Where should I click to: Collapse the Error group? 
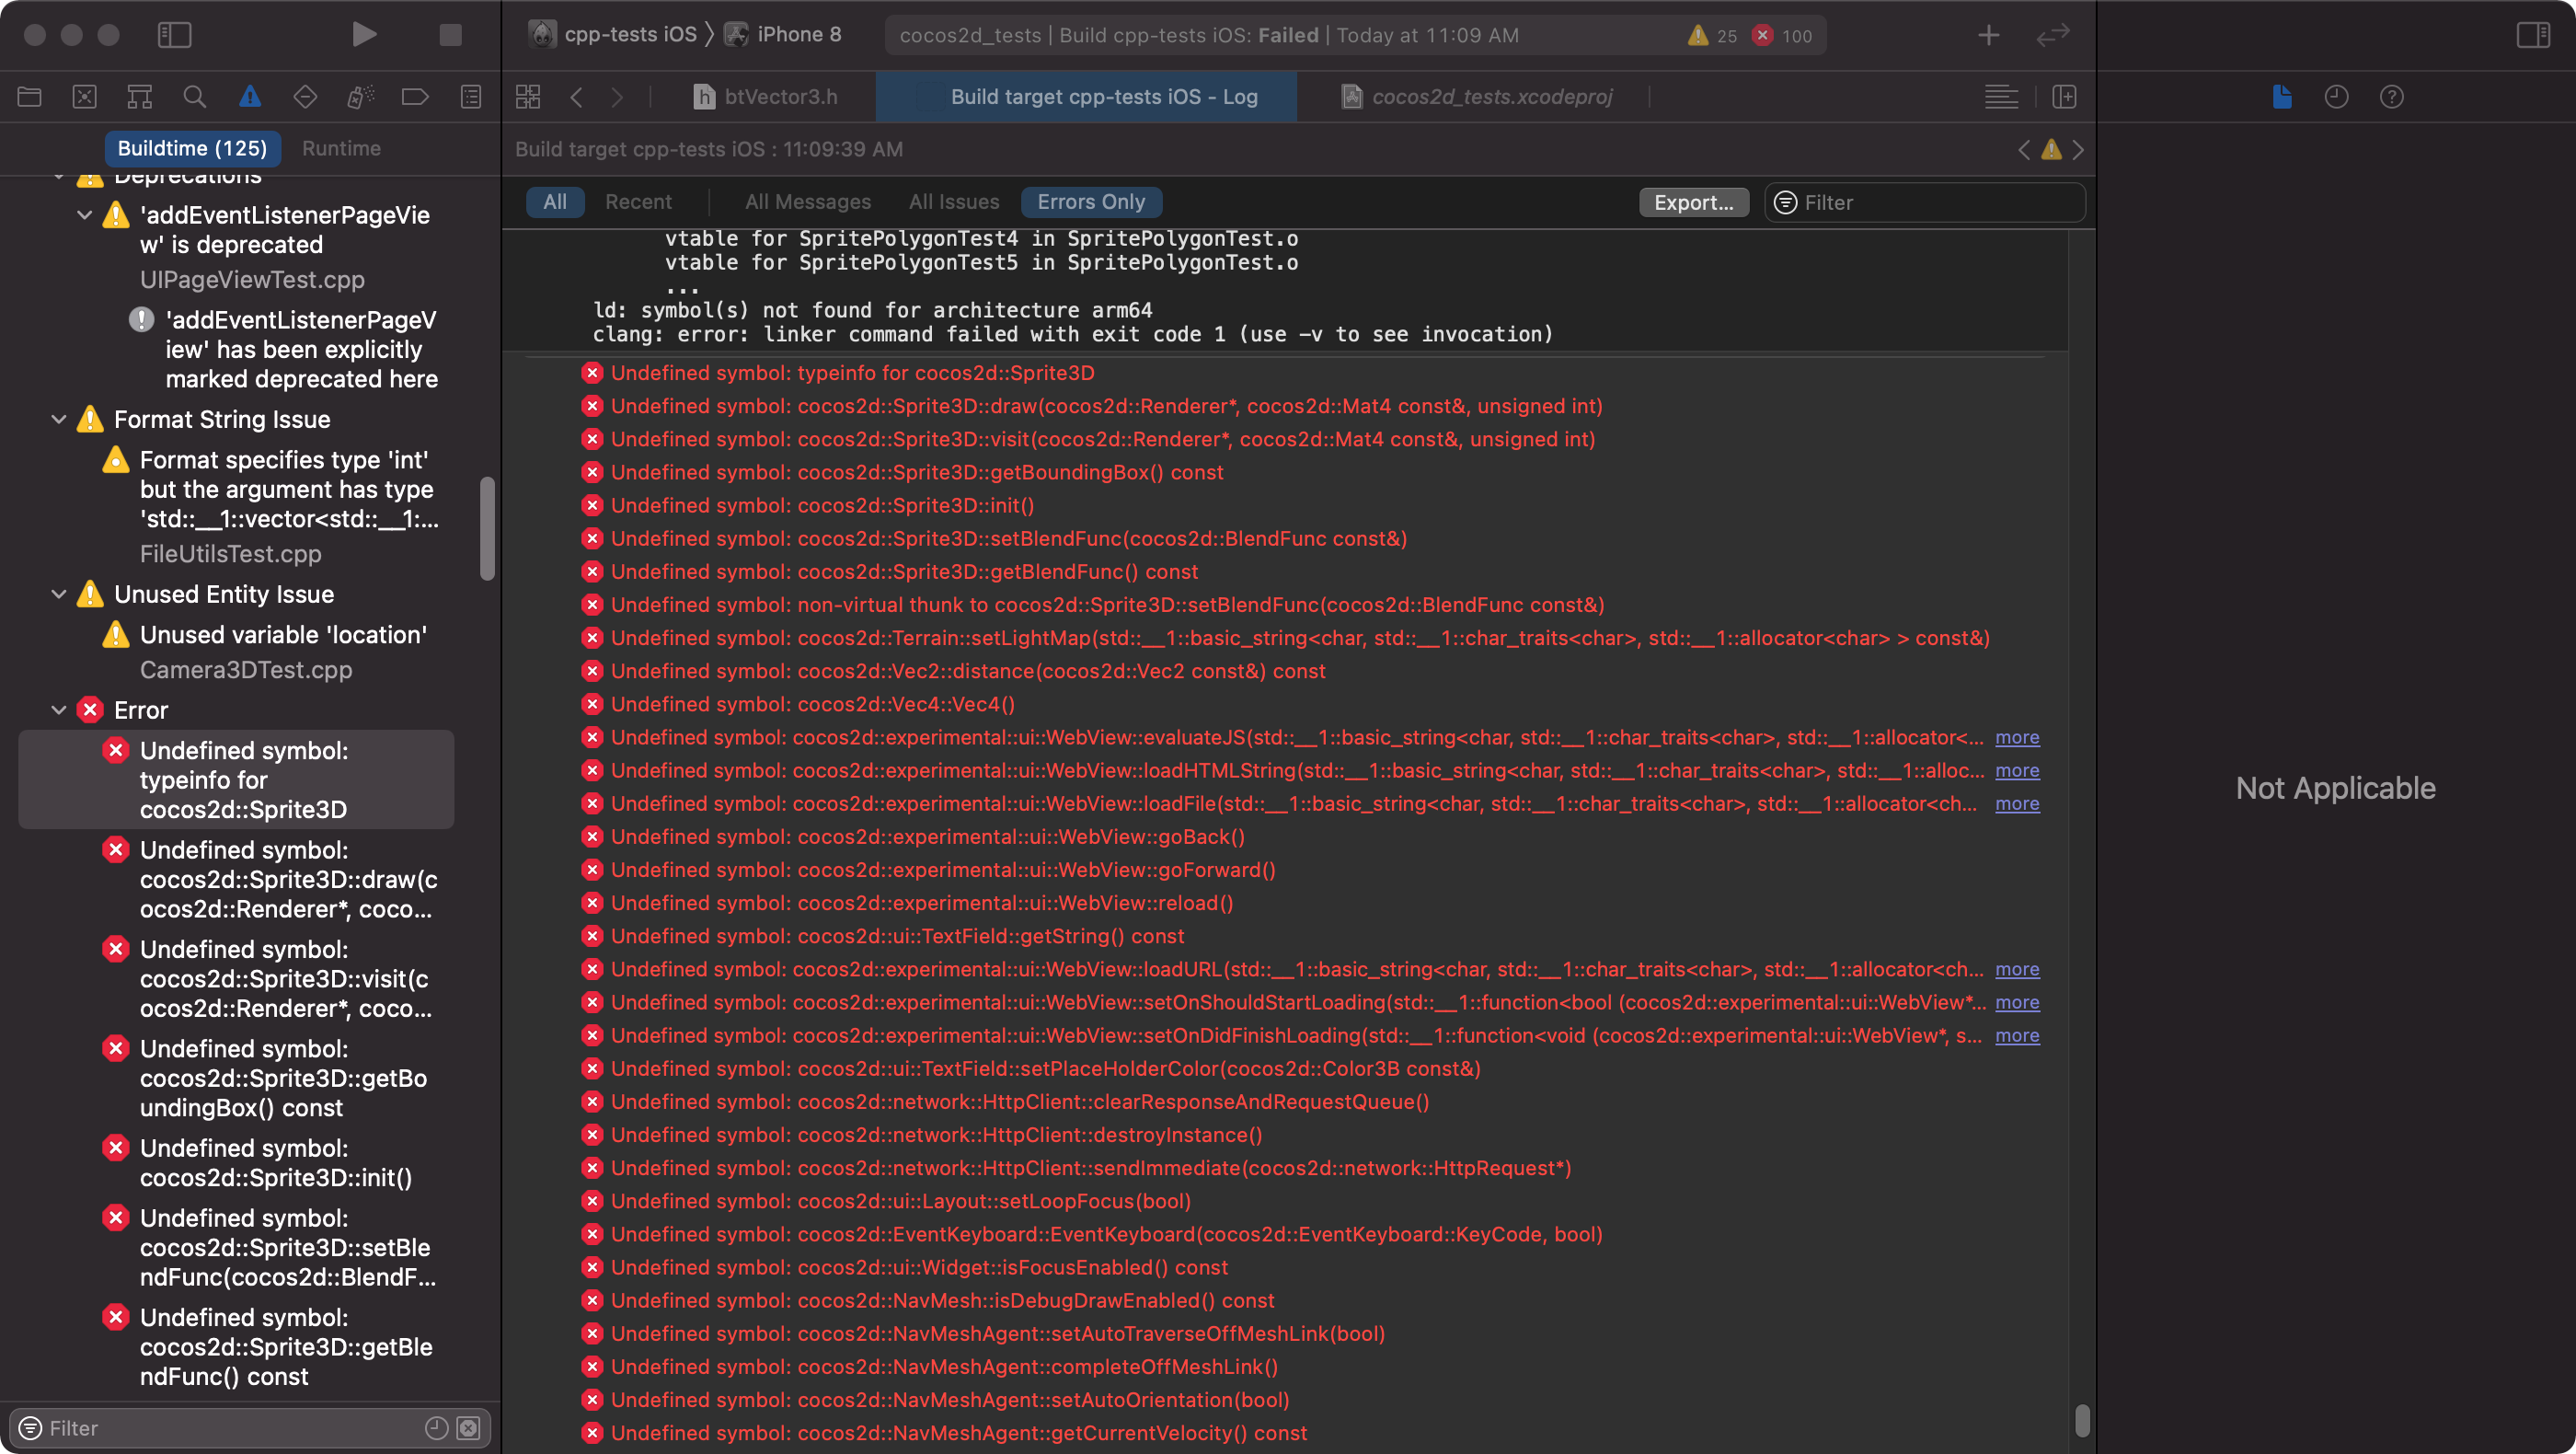click(59, 710)
